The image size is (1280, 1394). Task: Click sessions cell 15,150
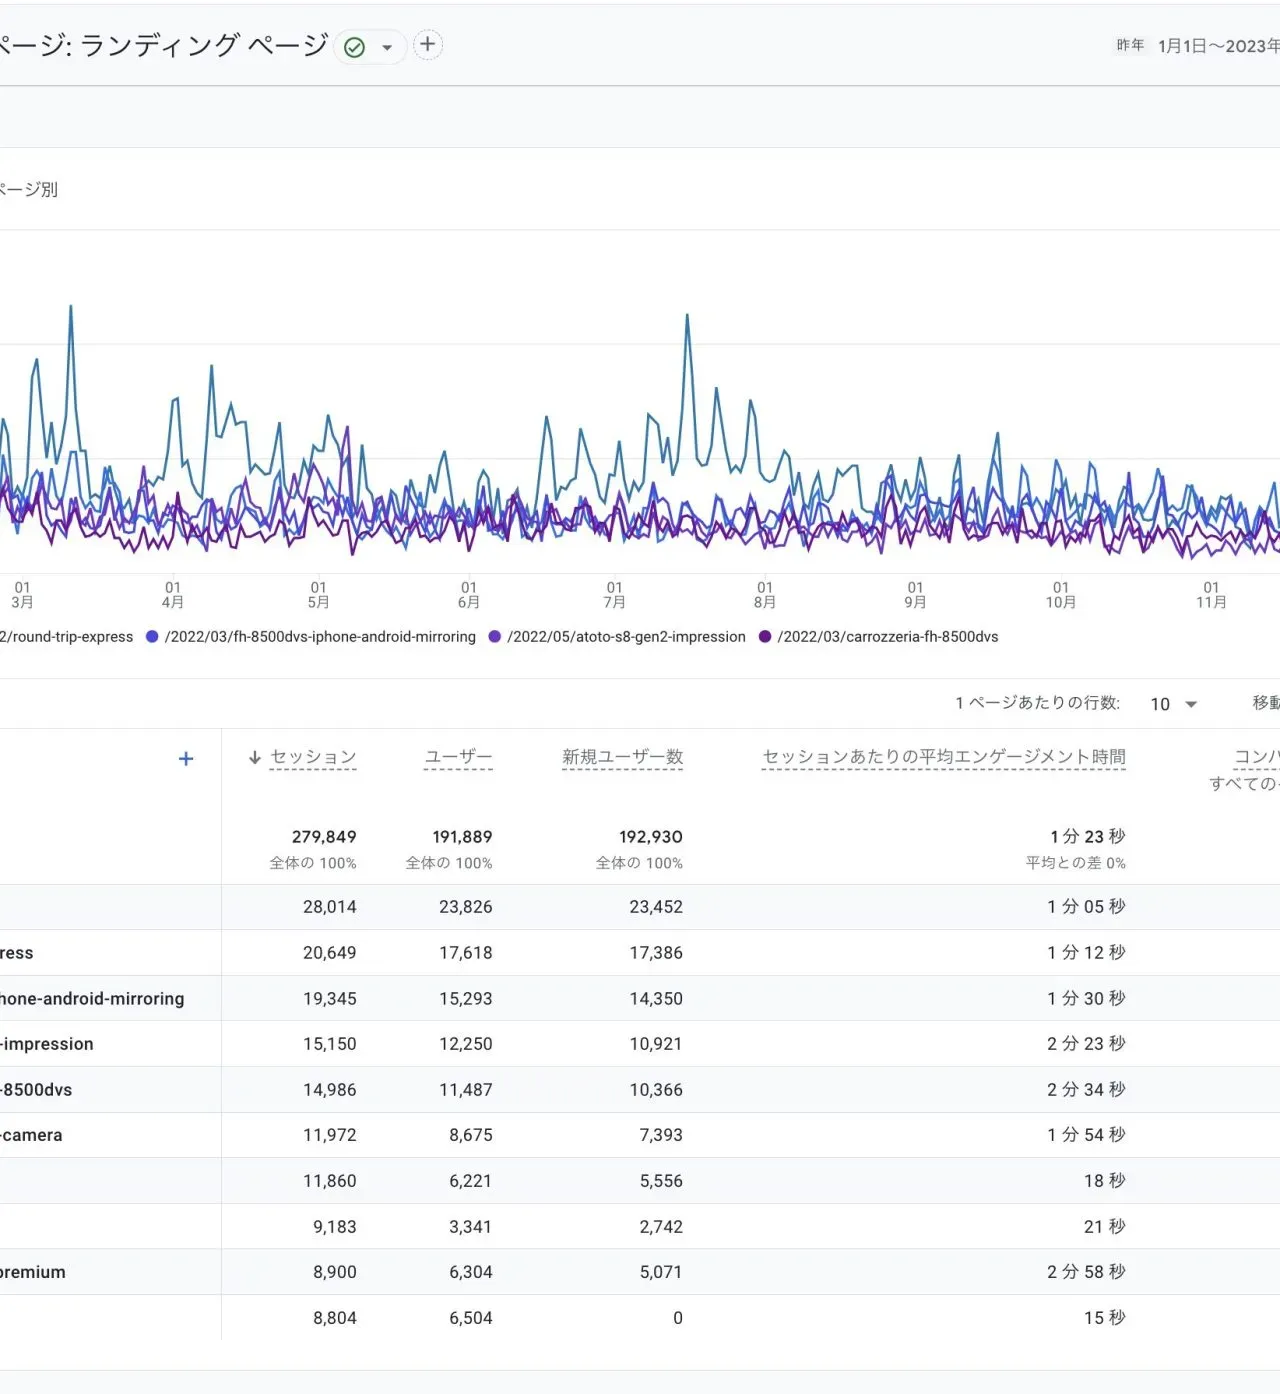(x=330, y=1044)
